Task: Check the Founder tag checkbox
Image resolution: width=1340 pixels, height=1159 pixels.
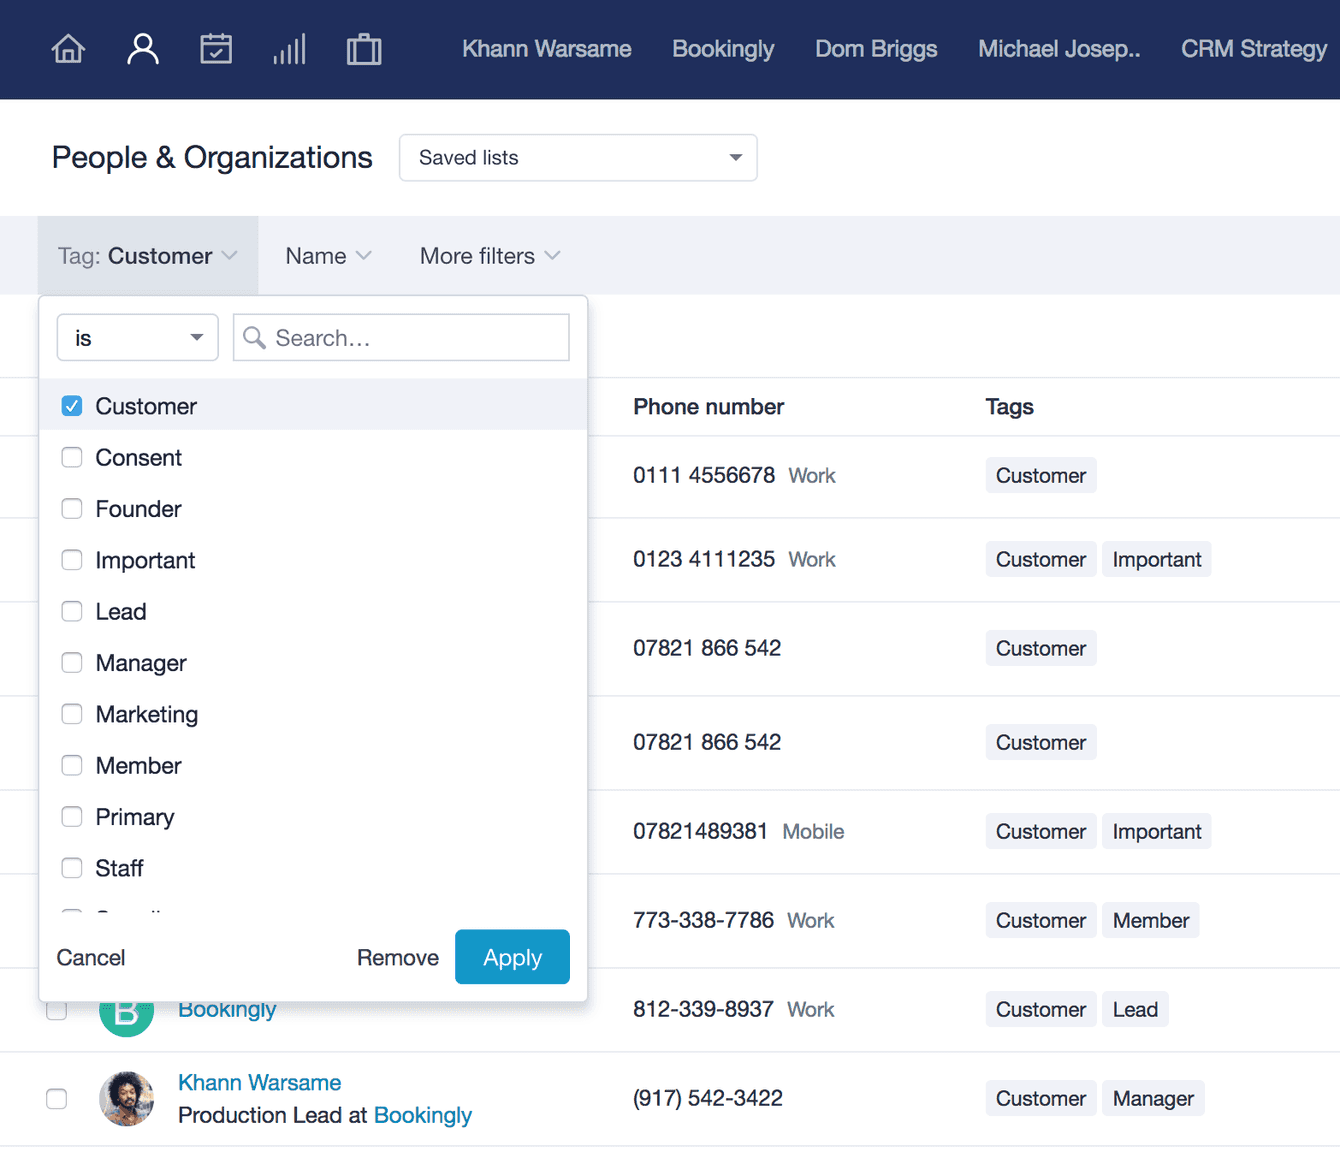Action: pos(72,509)
